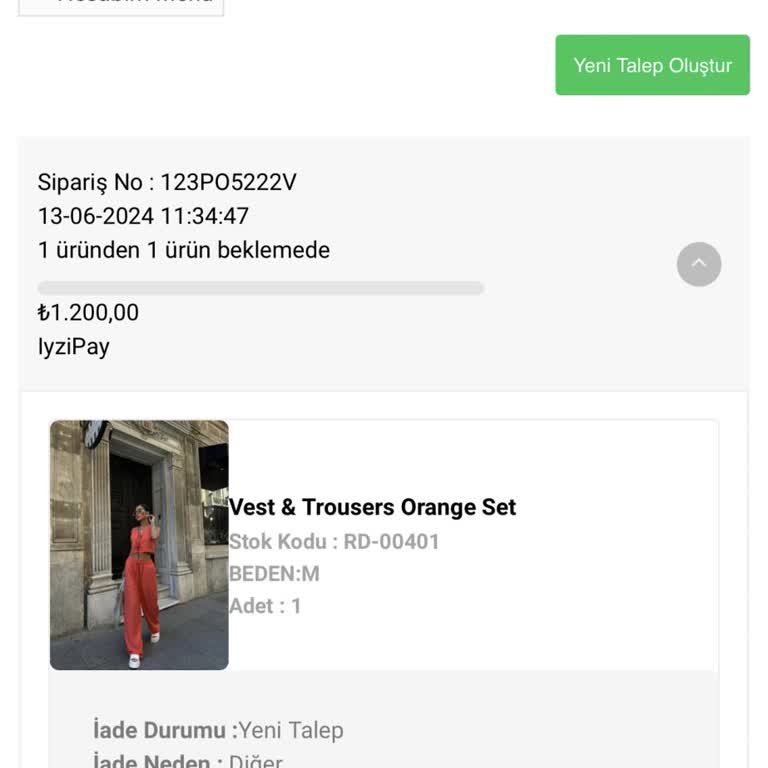Image resolution: width=768 pixels, height=768 pixels.
Task: Open the Vest & Trousers Orange Set thumbnail
Action: coord(139,545)
